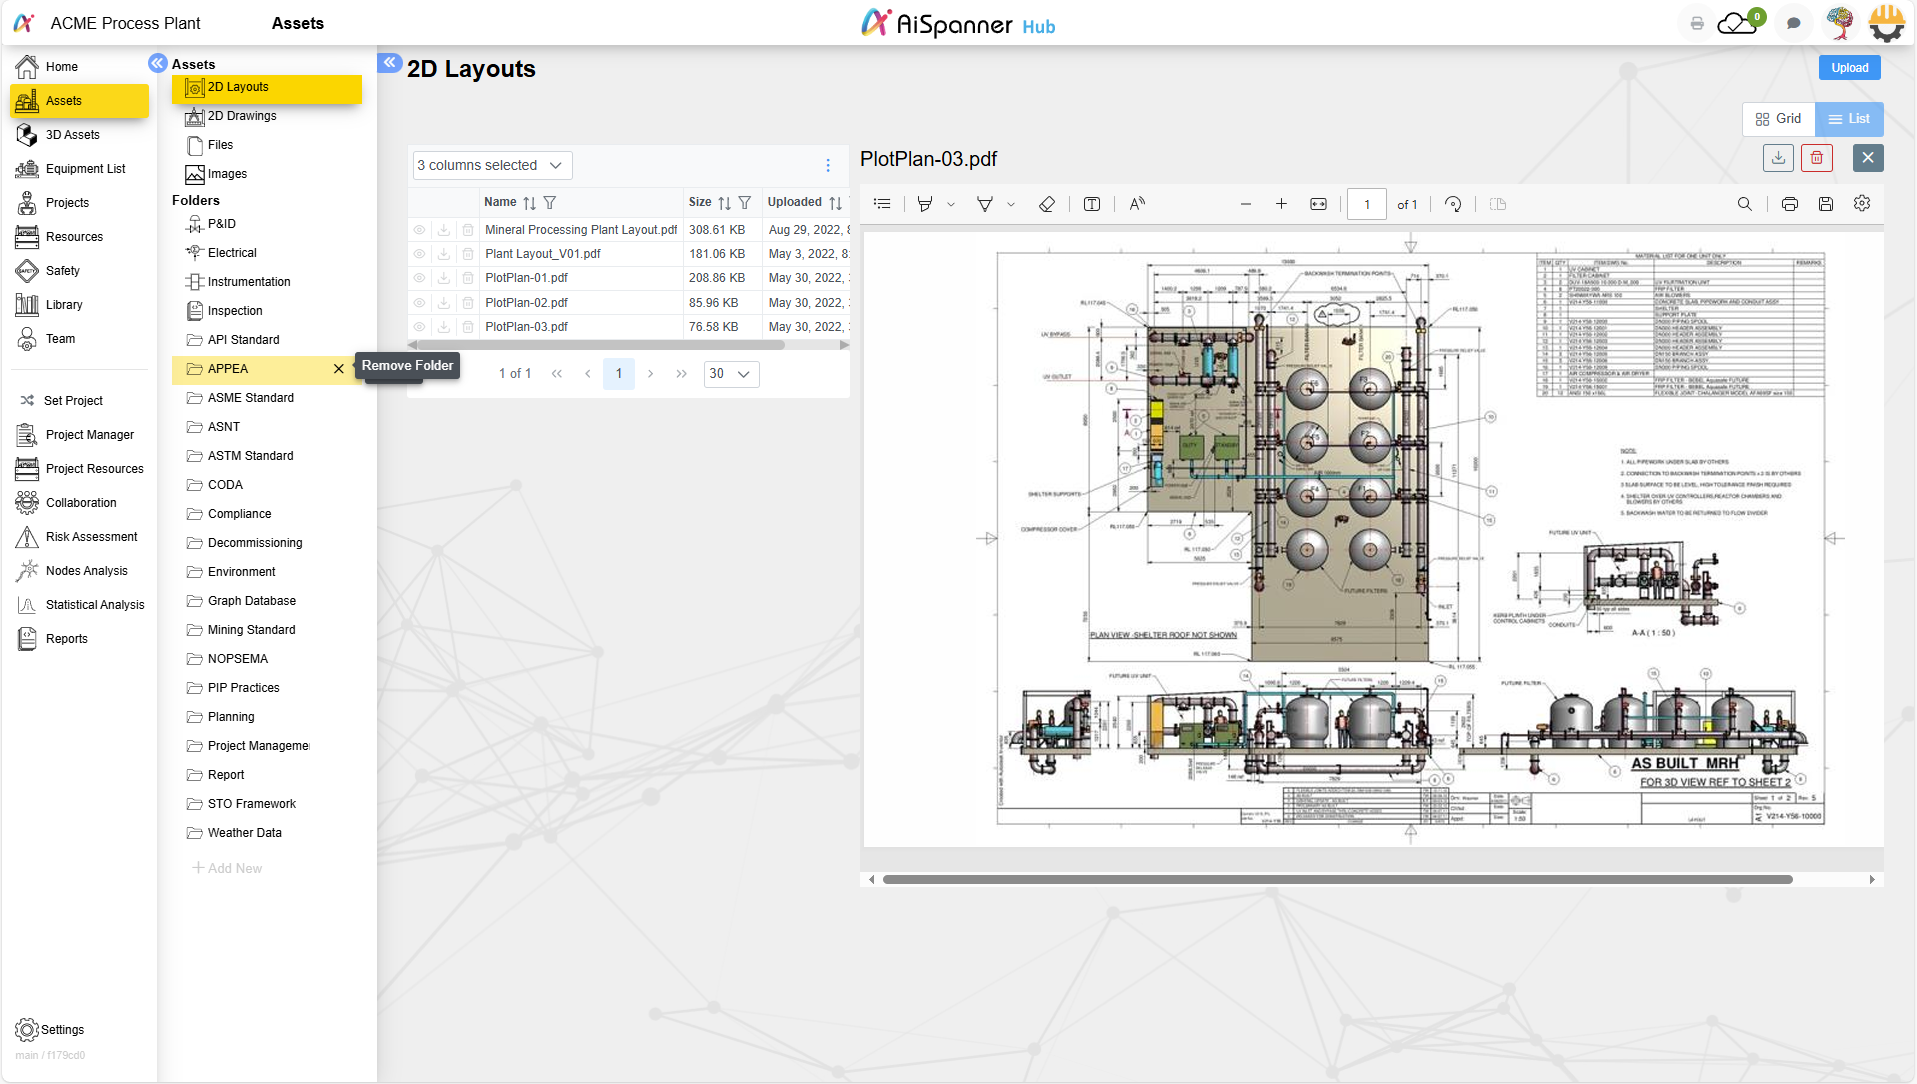Open the thumbnails panel in the PDF viewer
The width and height of the screenshot is (1917, 1084).
[881, 203]
